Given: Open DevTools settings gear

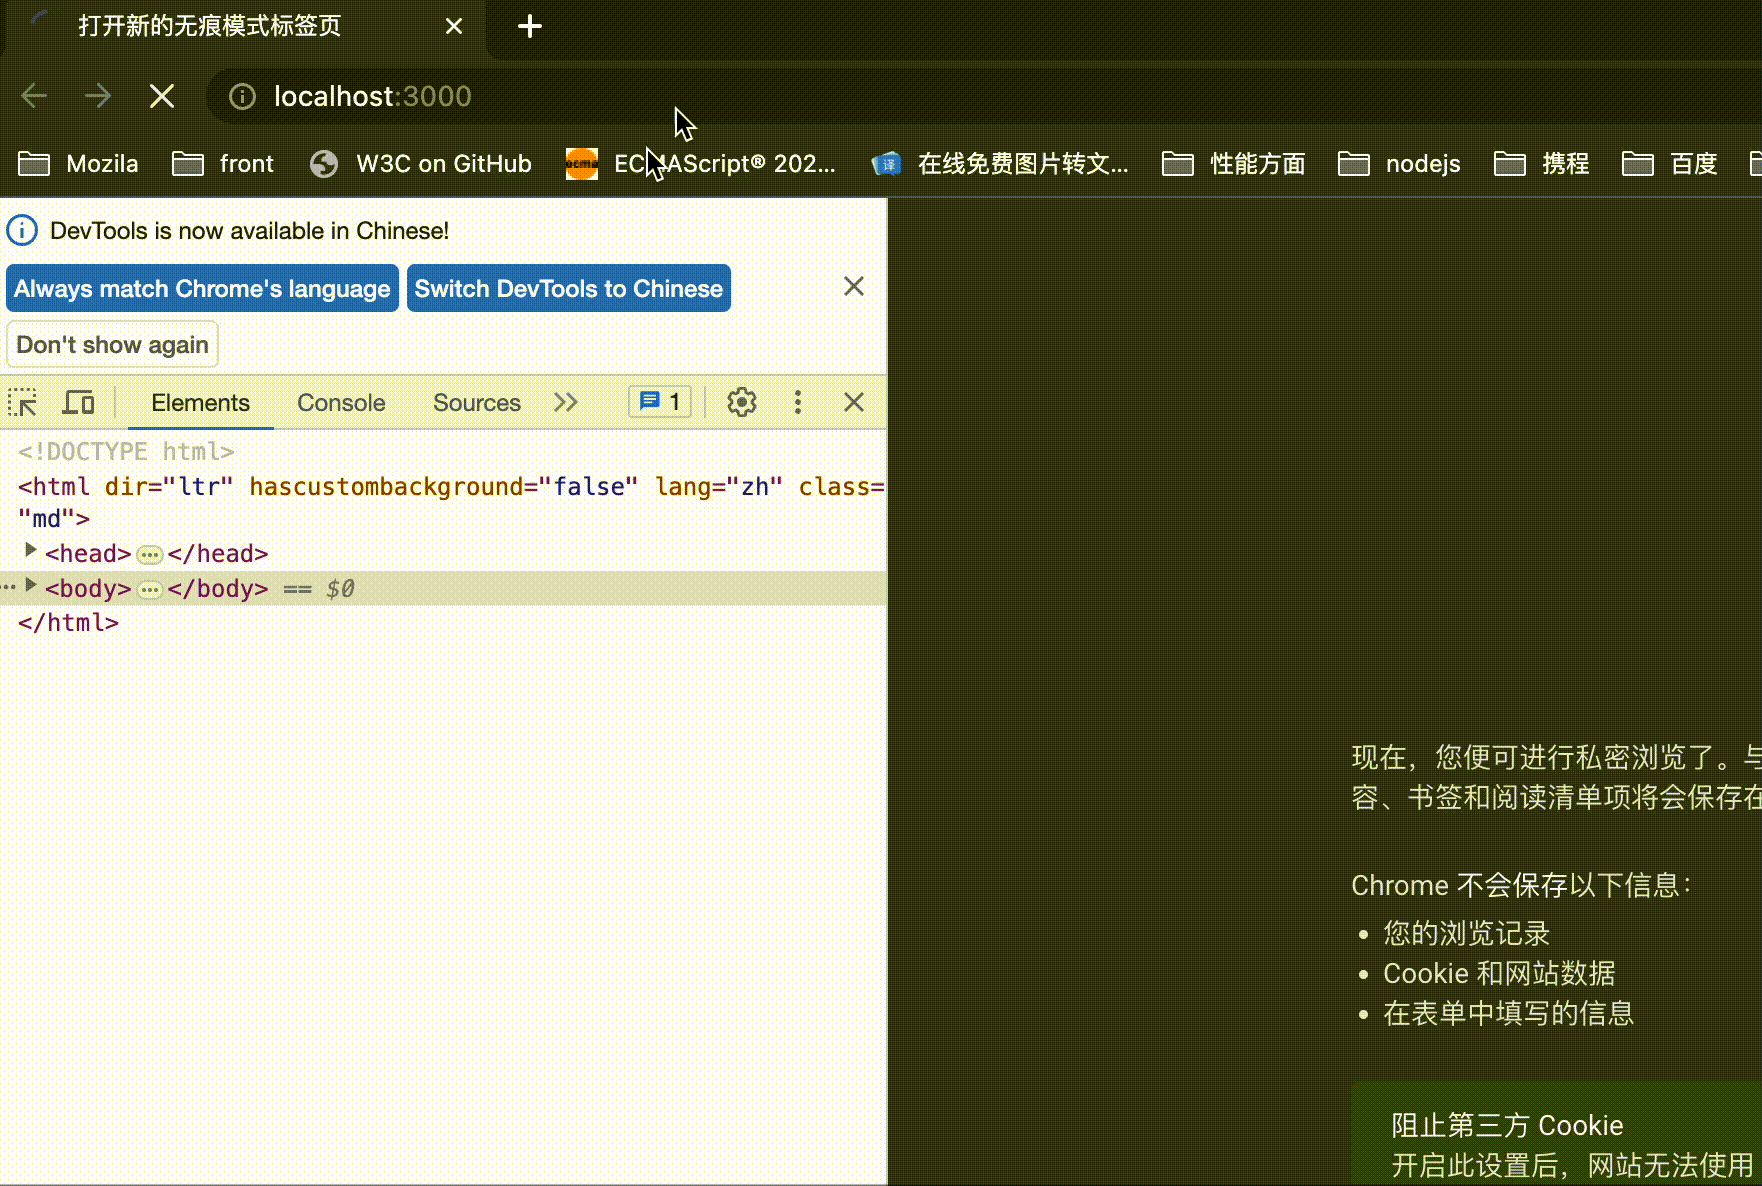Looking at the screenshot, I should coord(741,402).
